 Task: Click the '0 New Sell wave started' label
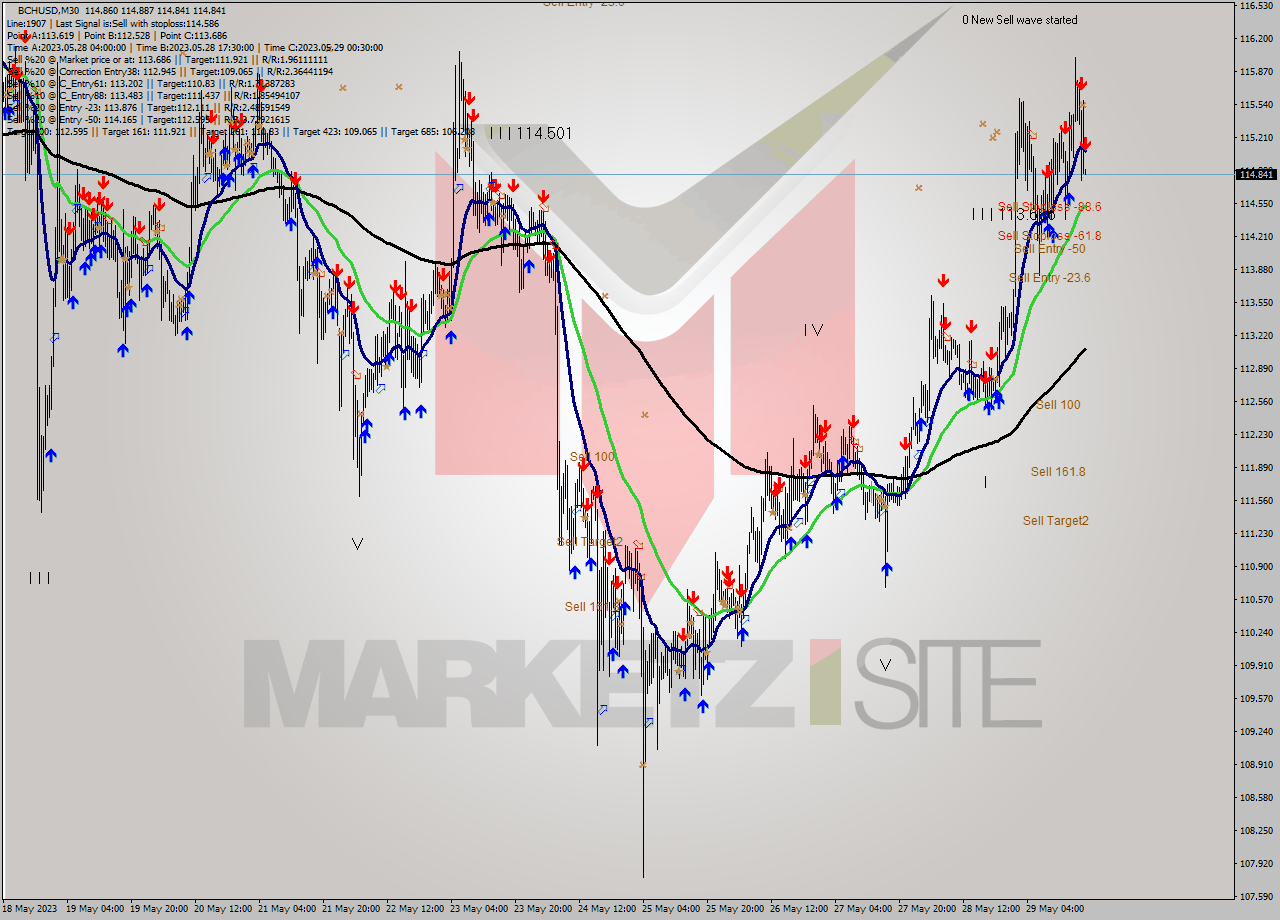[x=1020, y=20]
